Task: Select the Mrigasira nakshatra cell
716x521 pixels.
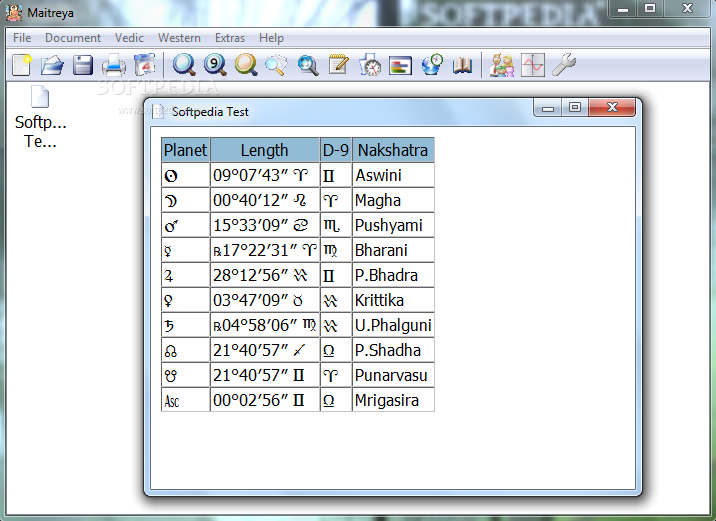Action: tap(393, 400)
